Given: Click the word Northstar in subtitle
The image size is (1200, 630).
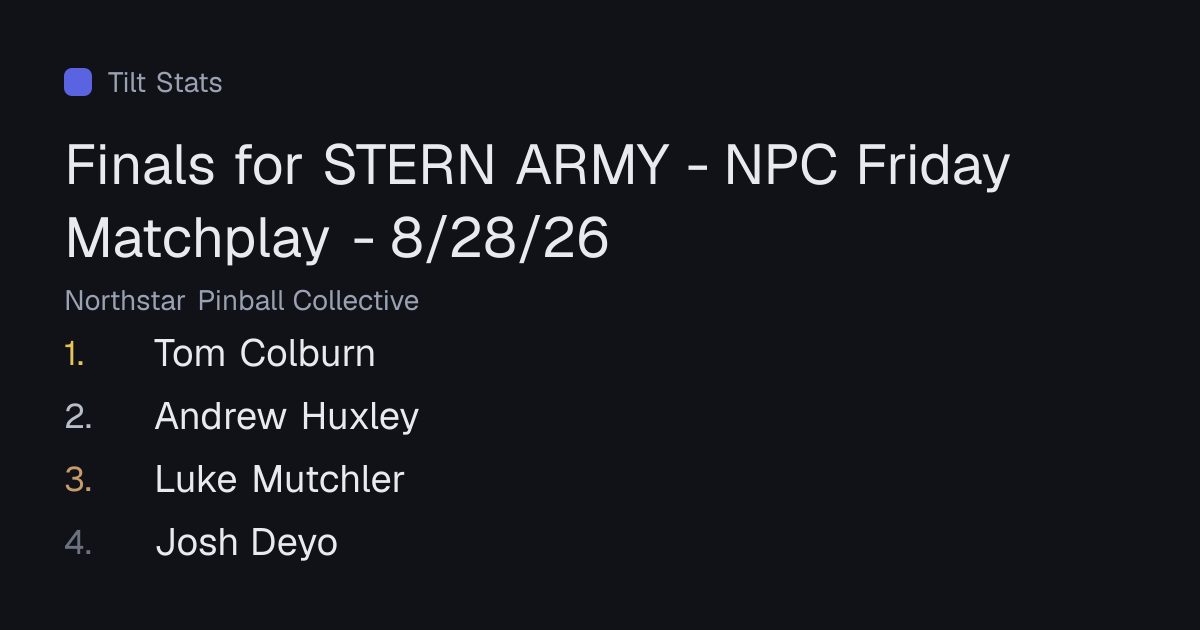Looking at the screenshot, I should pos(125,300).
